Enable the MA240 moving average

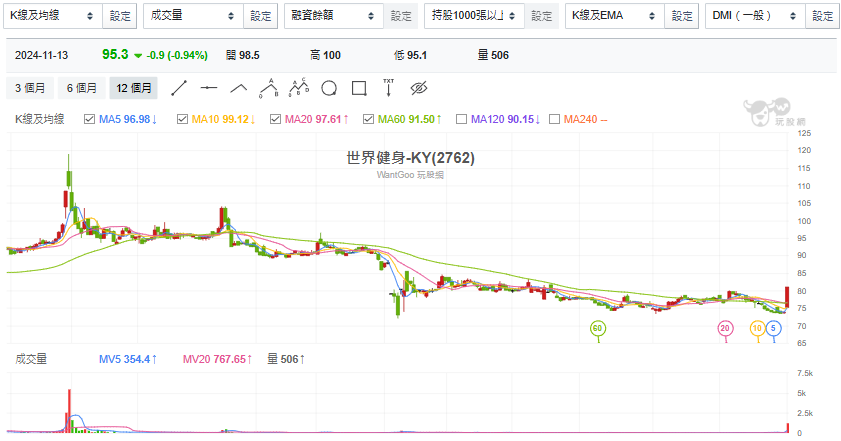click(555, 119)
